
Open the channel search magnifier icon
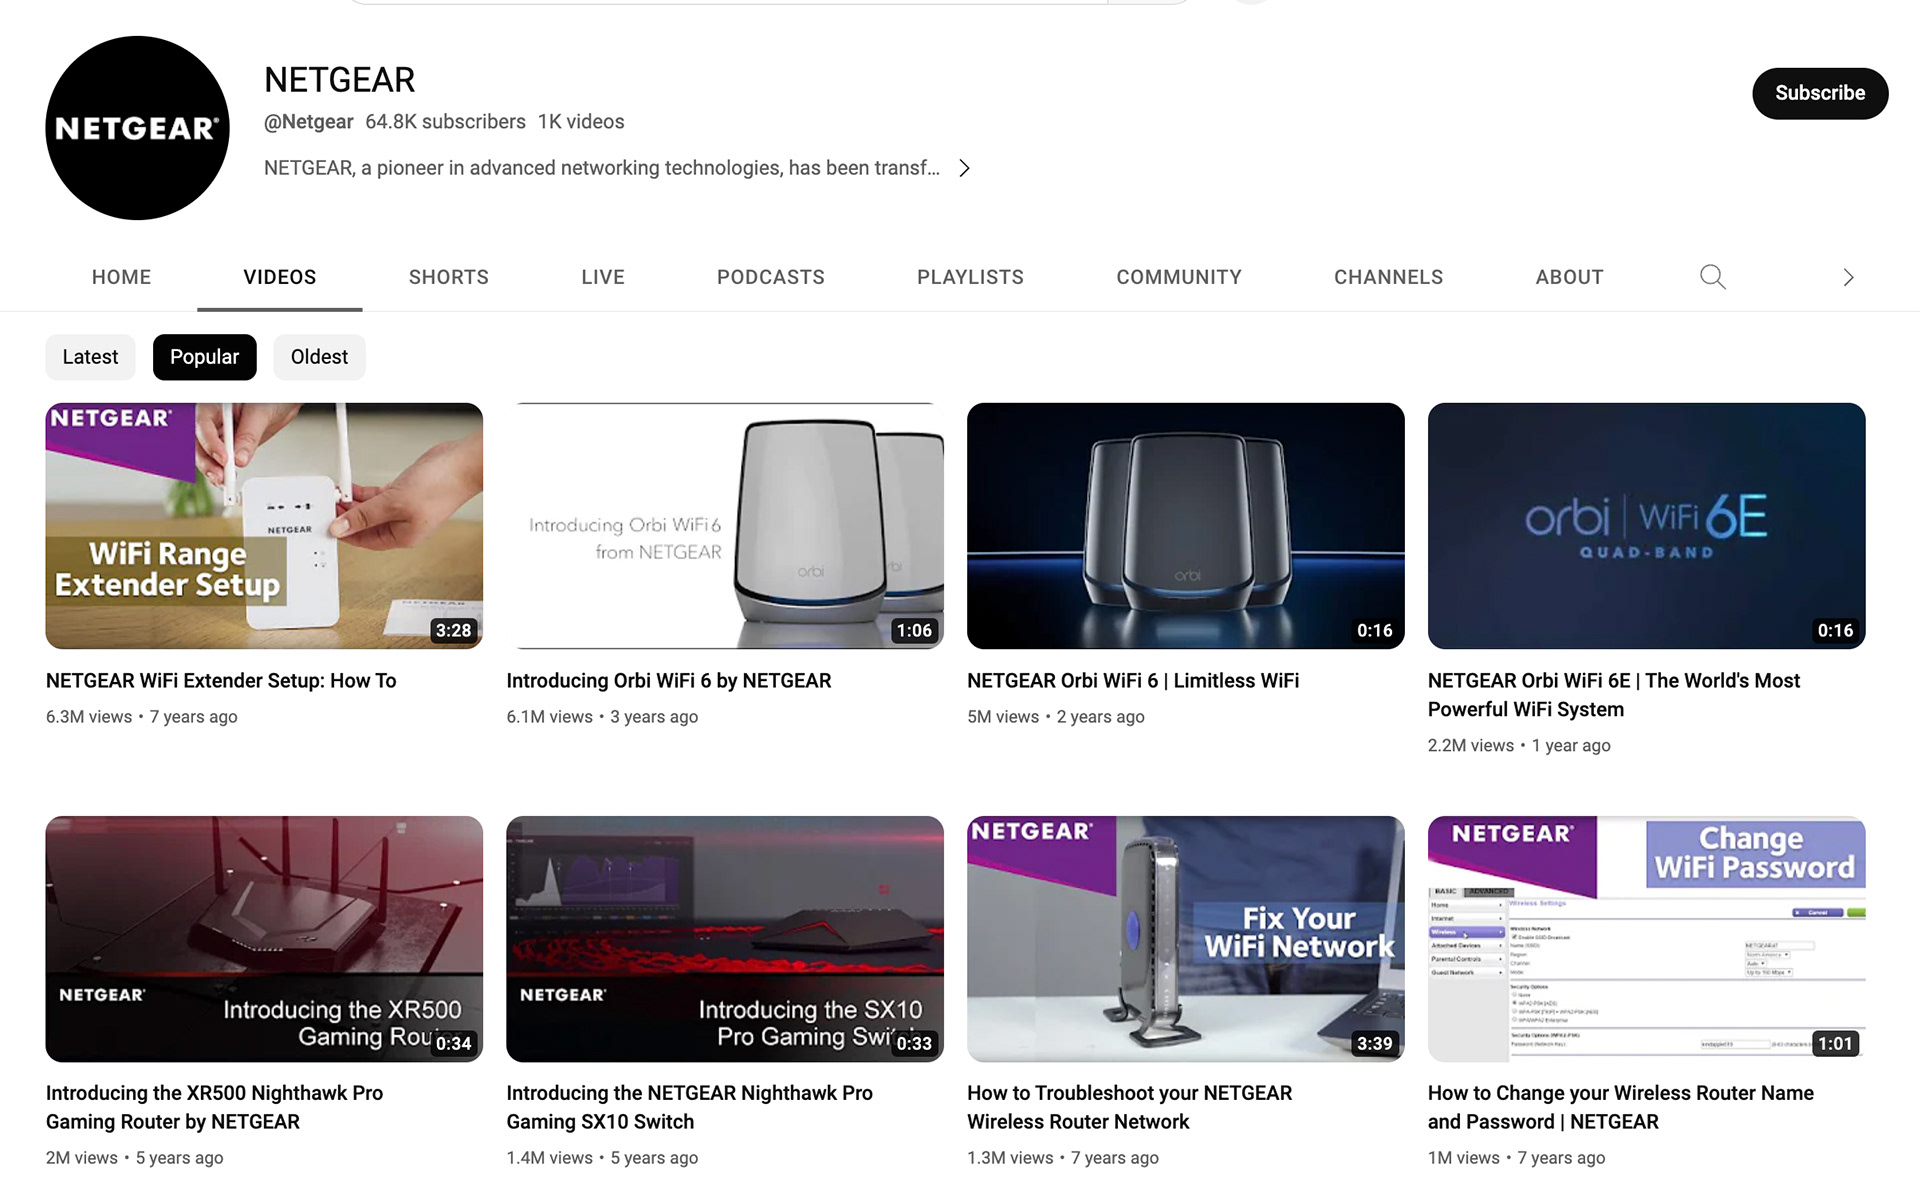[x=1712, y=277]
